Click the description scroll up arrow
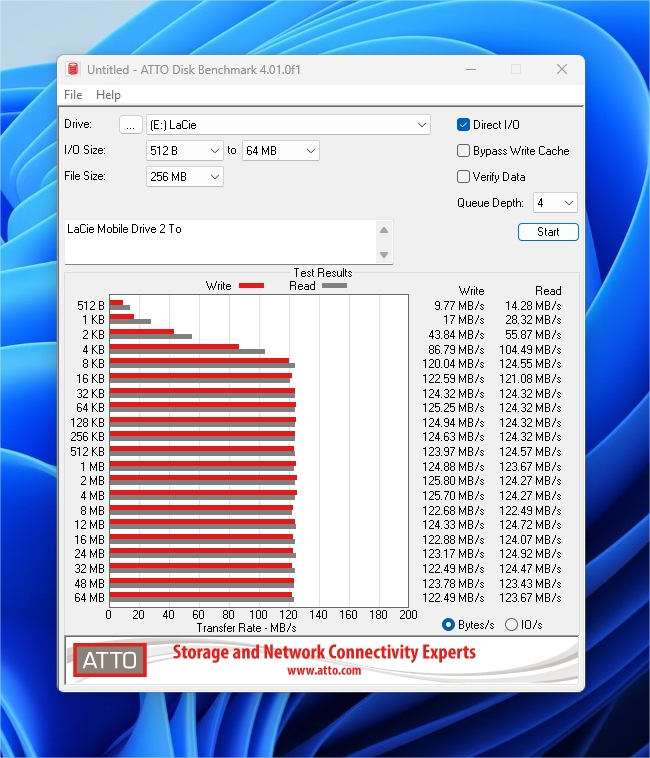This screenshot has width=650, height=758. [x=384, y=230]
